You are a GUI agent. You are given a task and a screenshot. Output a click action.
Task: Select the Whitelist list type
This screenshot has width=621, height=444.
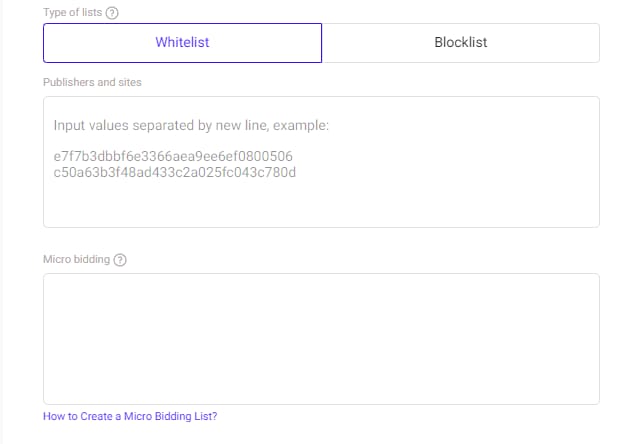pyautogui.click(x=182, y=43)
